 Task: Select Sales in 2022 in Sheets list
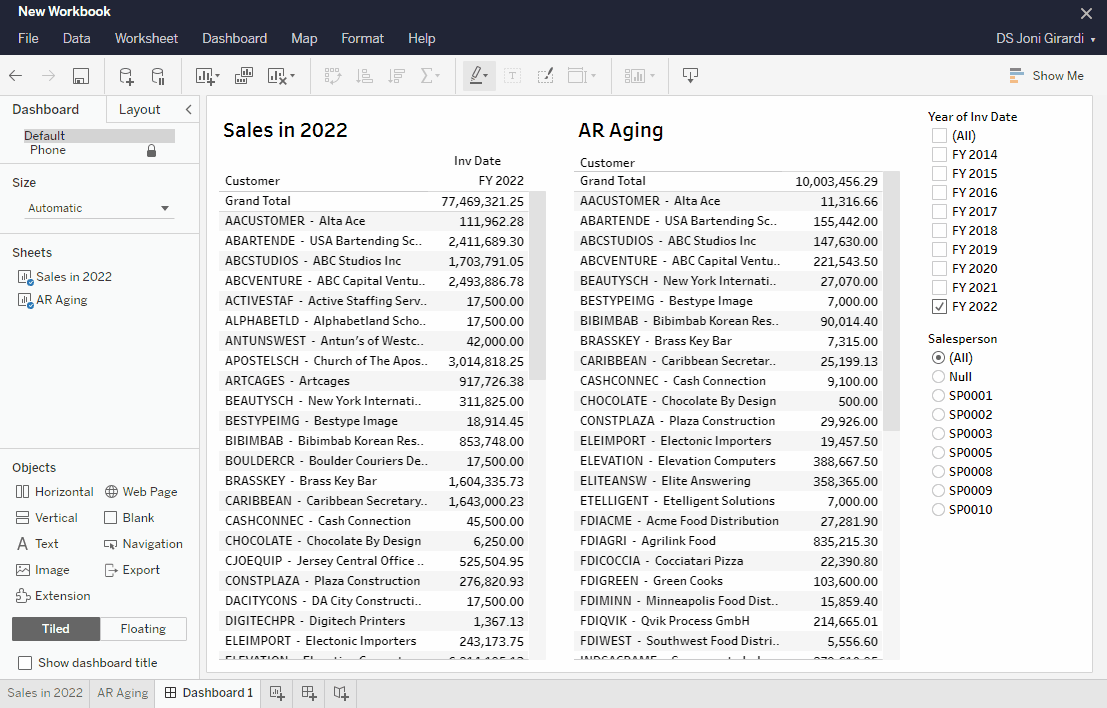click(73, 277)
